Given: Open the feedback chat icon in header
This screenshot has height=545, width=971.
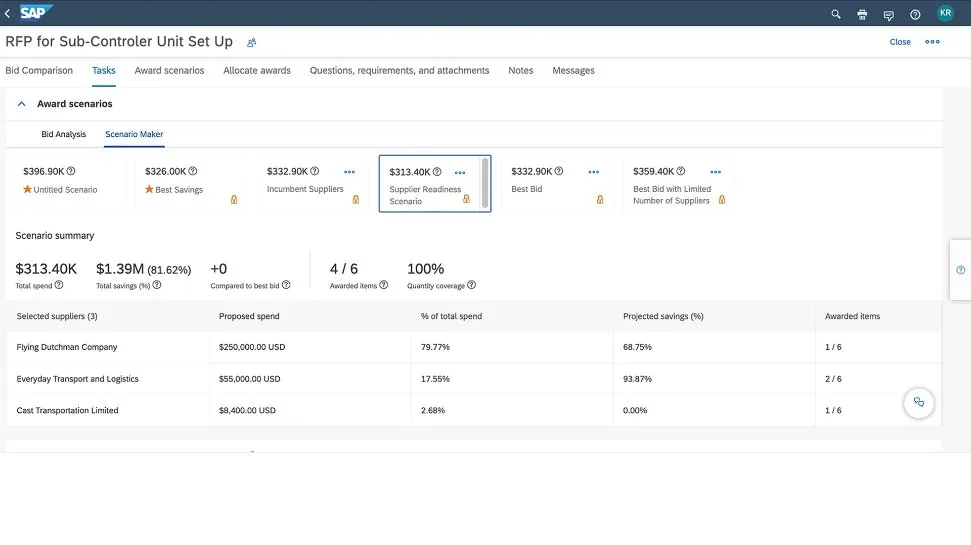Looking at the screenshot, I should click(888, 14).
